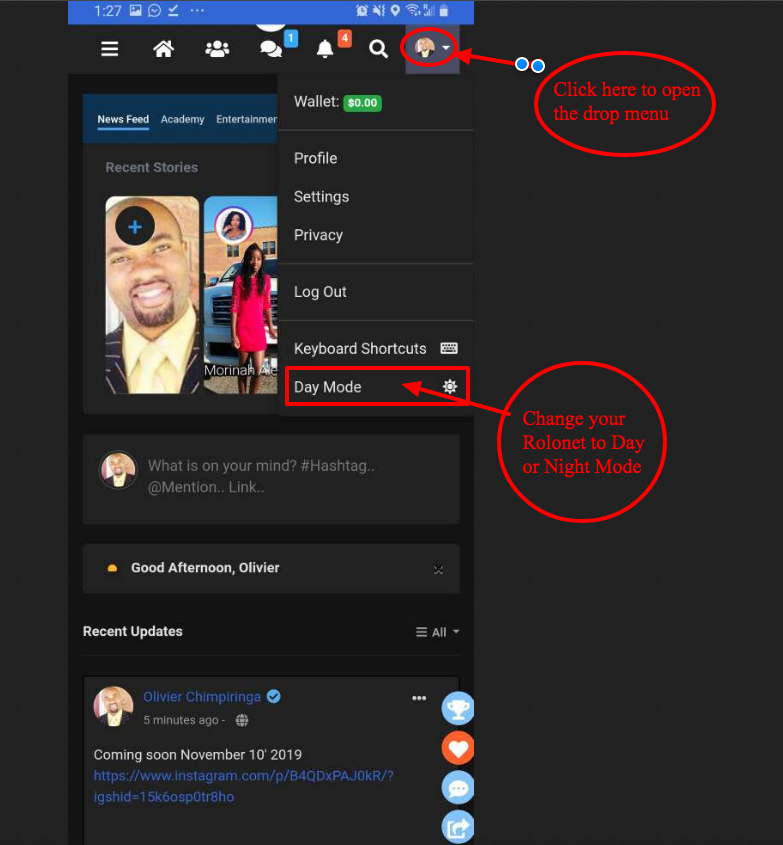783x845 pixels.
Task: Open the Instagram link in post
Action: coord(243,786)
